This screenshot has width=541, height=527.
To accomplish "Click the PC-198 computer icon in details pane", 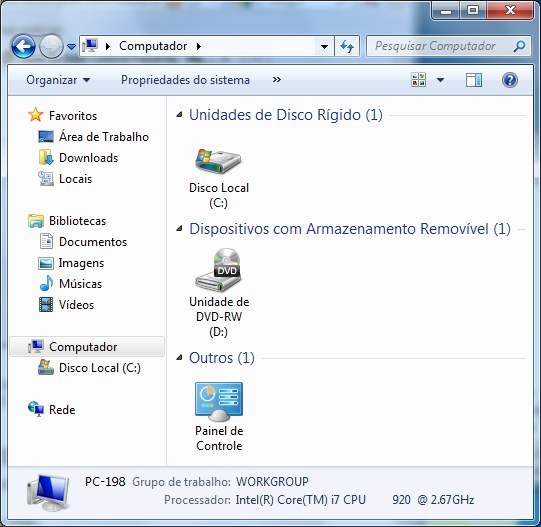I will pyautogui.click(x=48, y=493).
